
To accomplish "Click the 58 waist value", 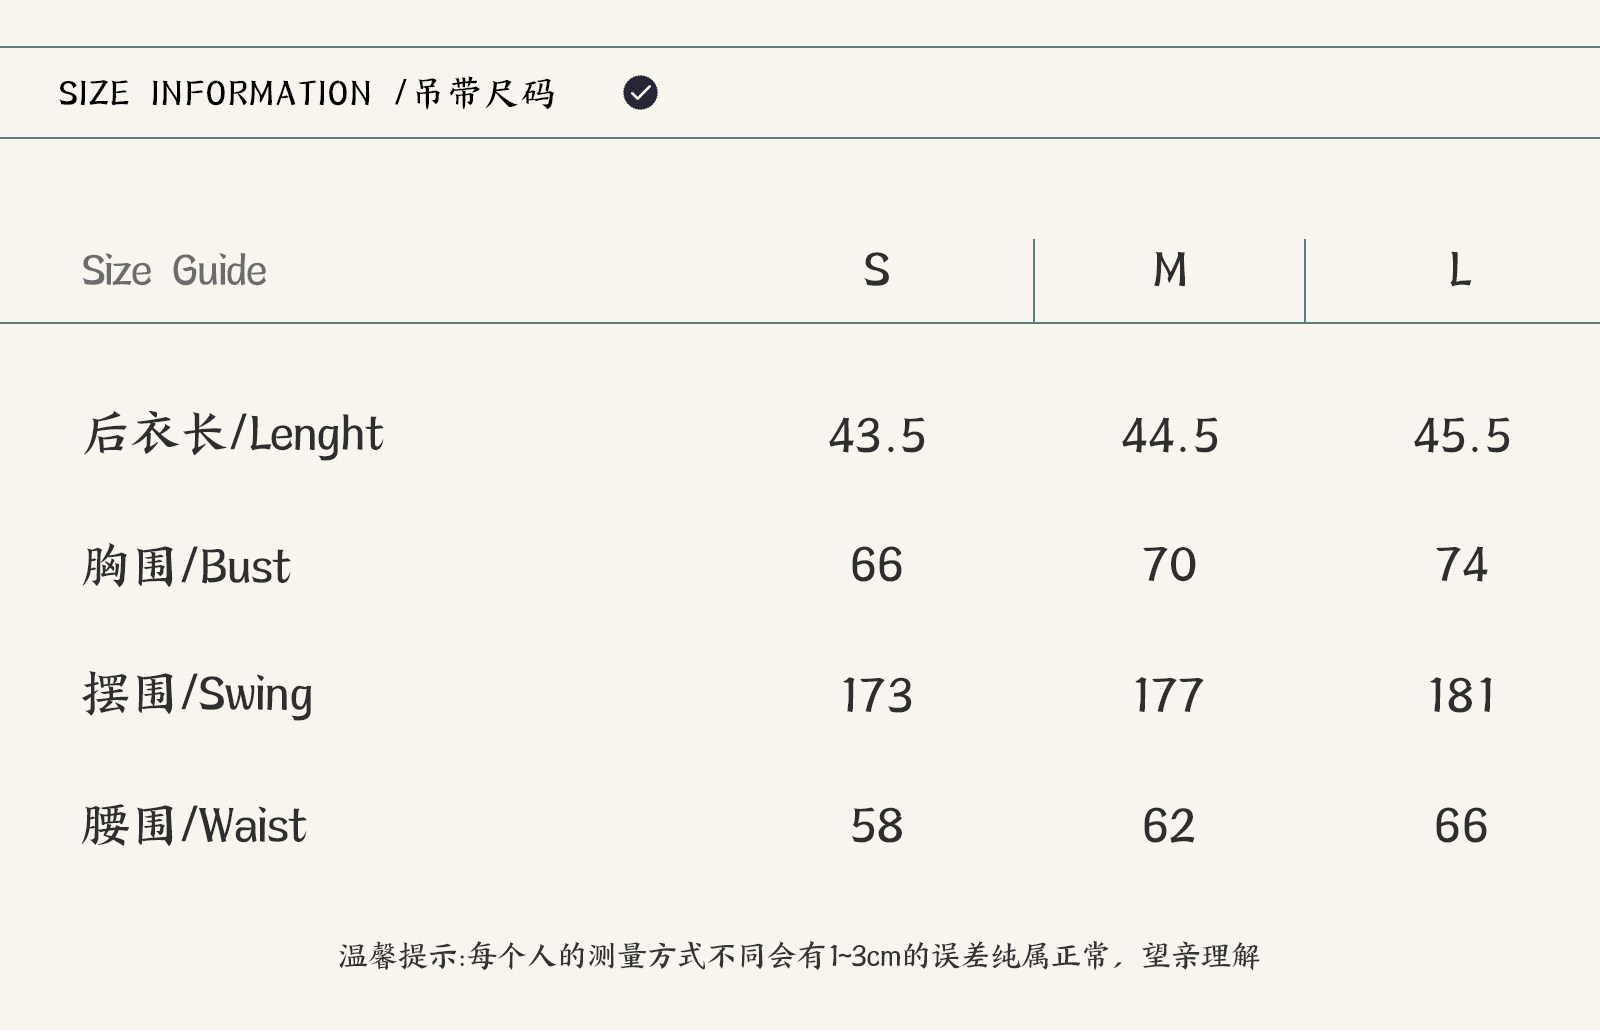I will coord(877,826).
